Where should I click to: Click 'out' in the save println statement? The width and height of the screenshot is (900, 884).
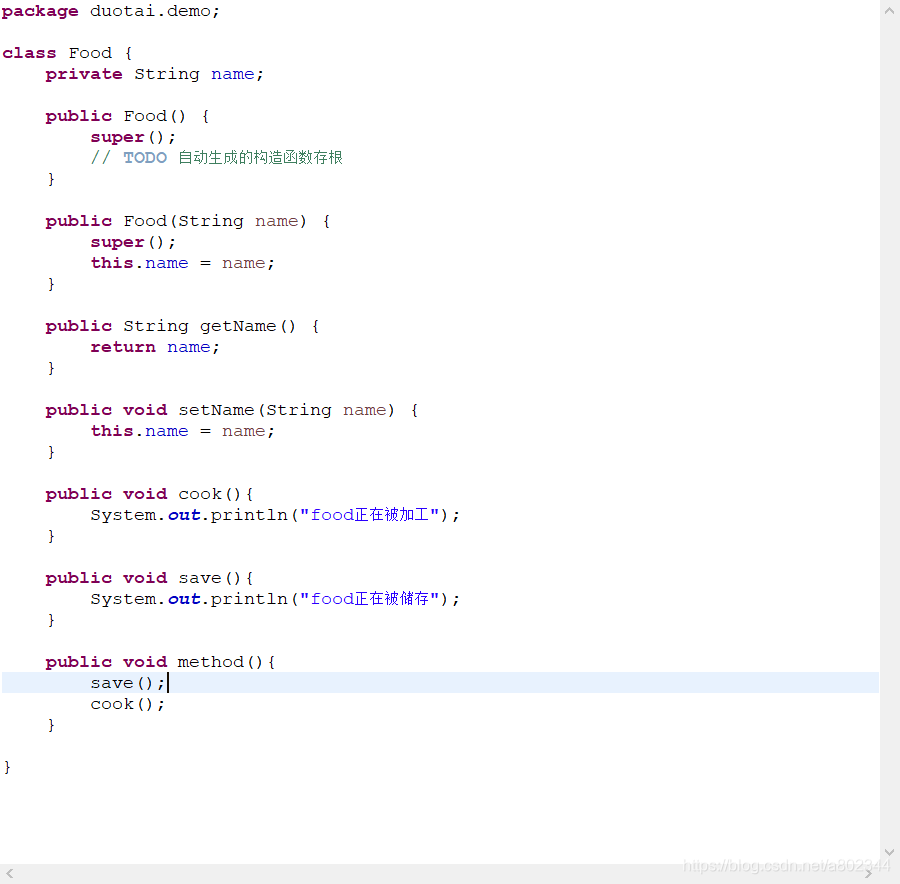184,599
